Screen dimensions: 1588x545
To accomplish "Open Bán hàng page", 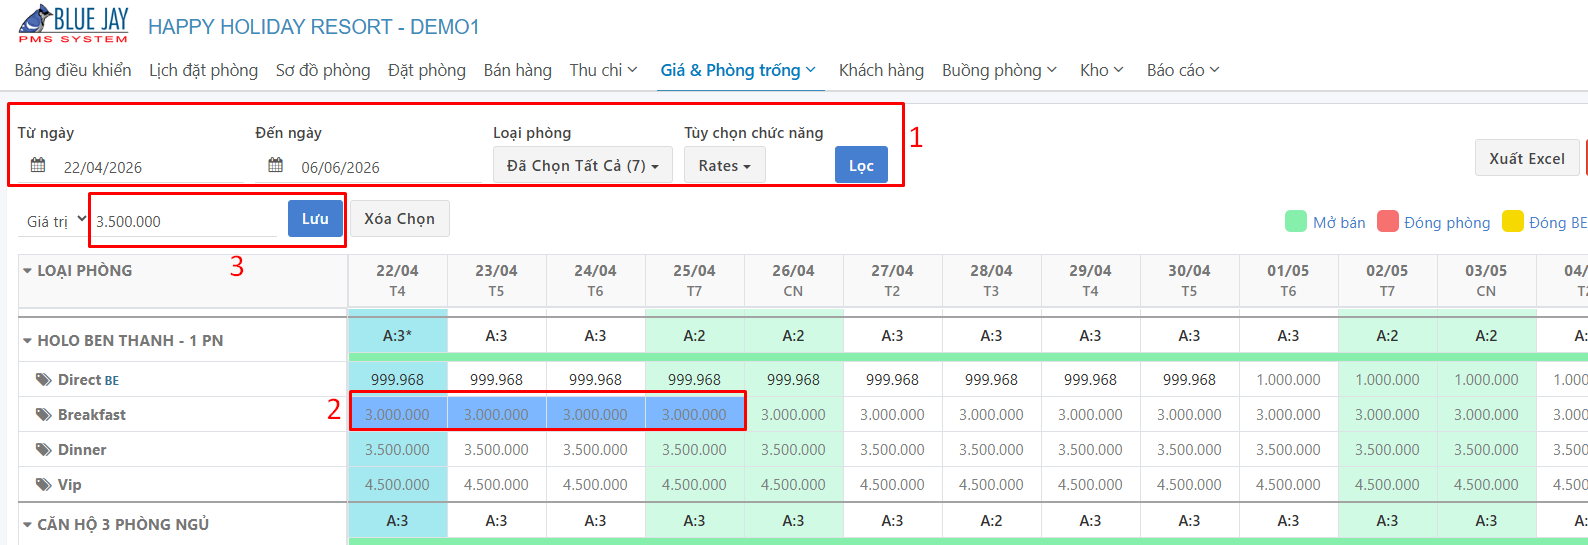I will point(517,70).
